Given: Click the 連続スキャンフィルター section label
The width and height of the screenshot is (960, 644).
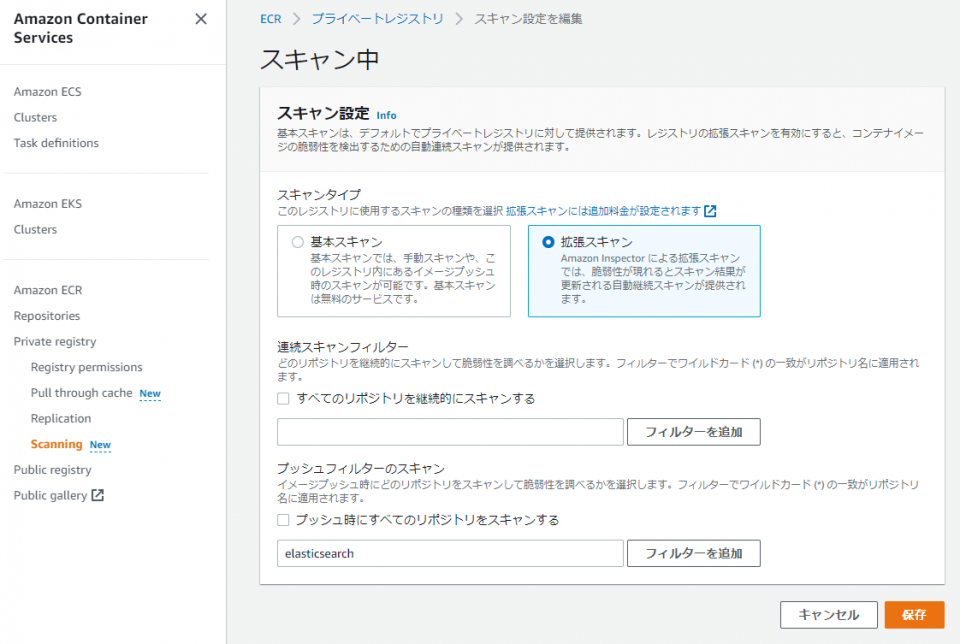Looking at the screenshot, I should 342,347.
